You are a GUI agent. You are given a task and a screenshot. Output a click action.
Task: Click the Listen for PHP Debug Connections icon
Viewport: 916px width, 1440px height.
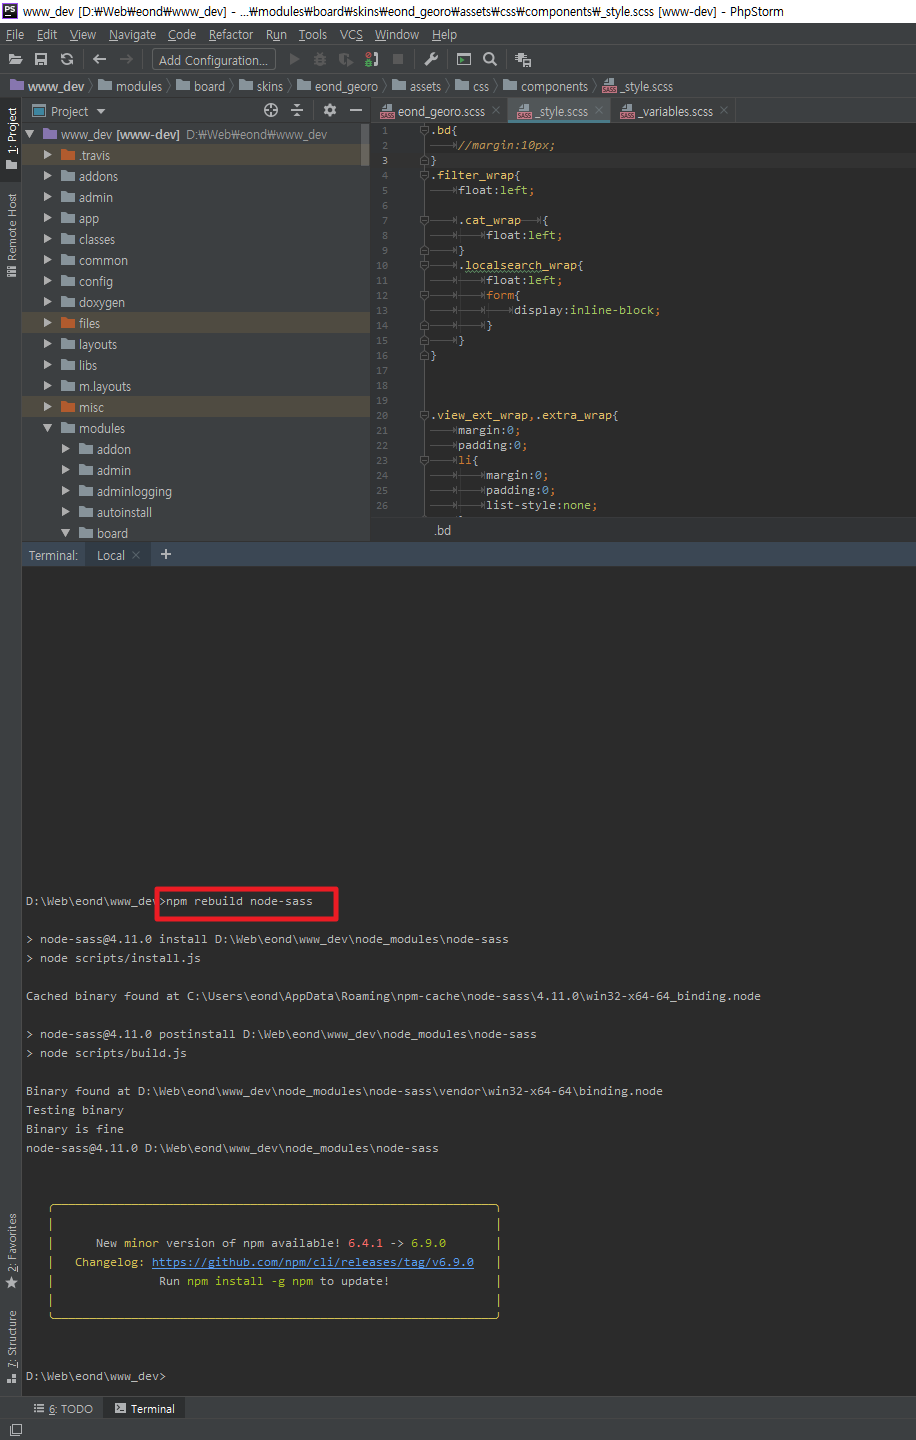point(372,60)
